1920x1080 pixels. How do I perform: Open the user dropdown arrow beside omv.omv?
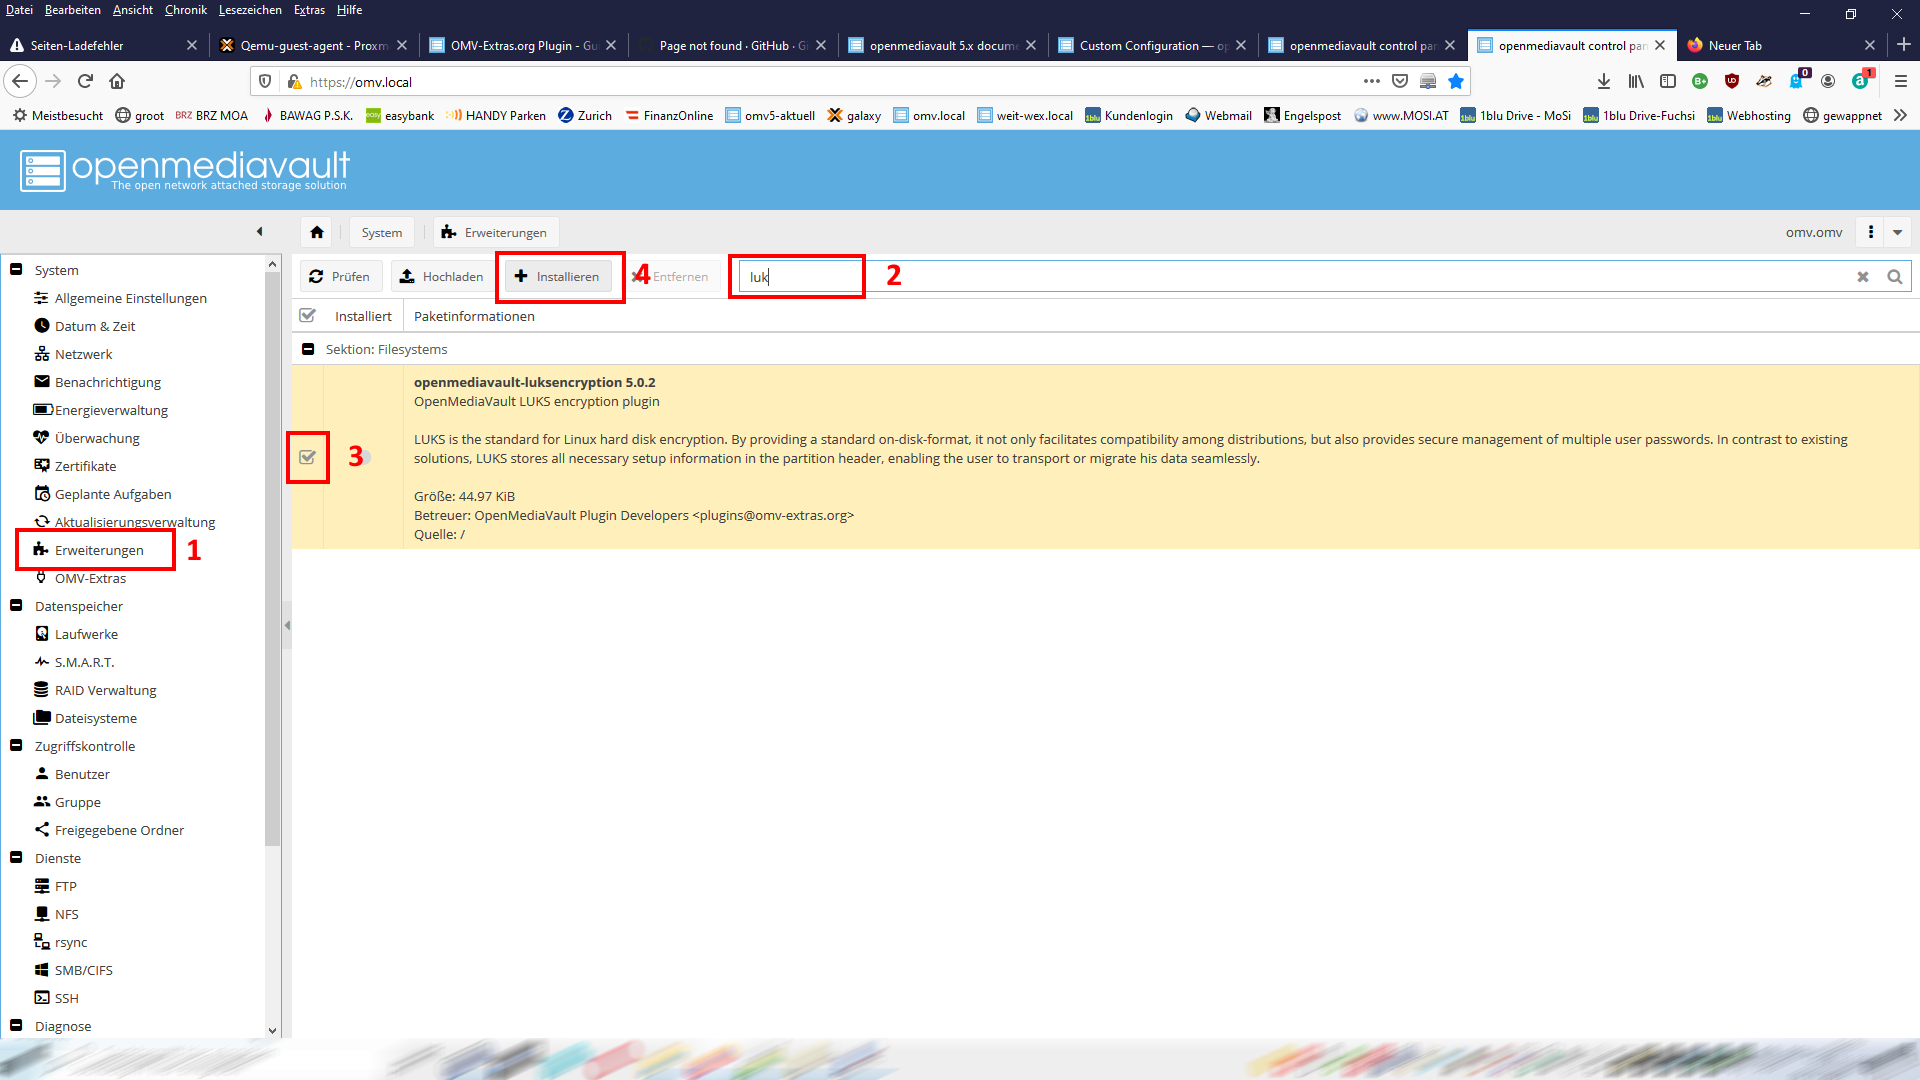coord(1897,232)
